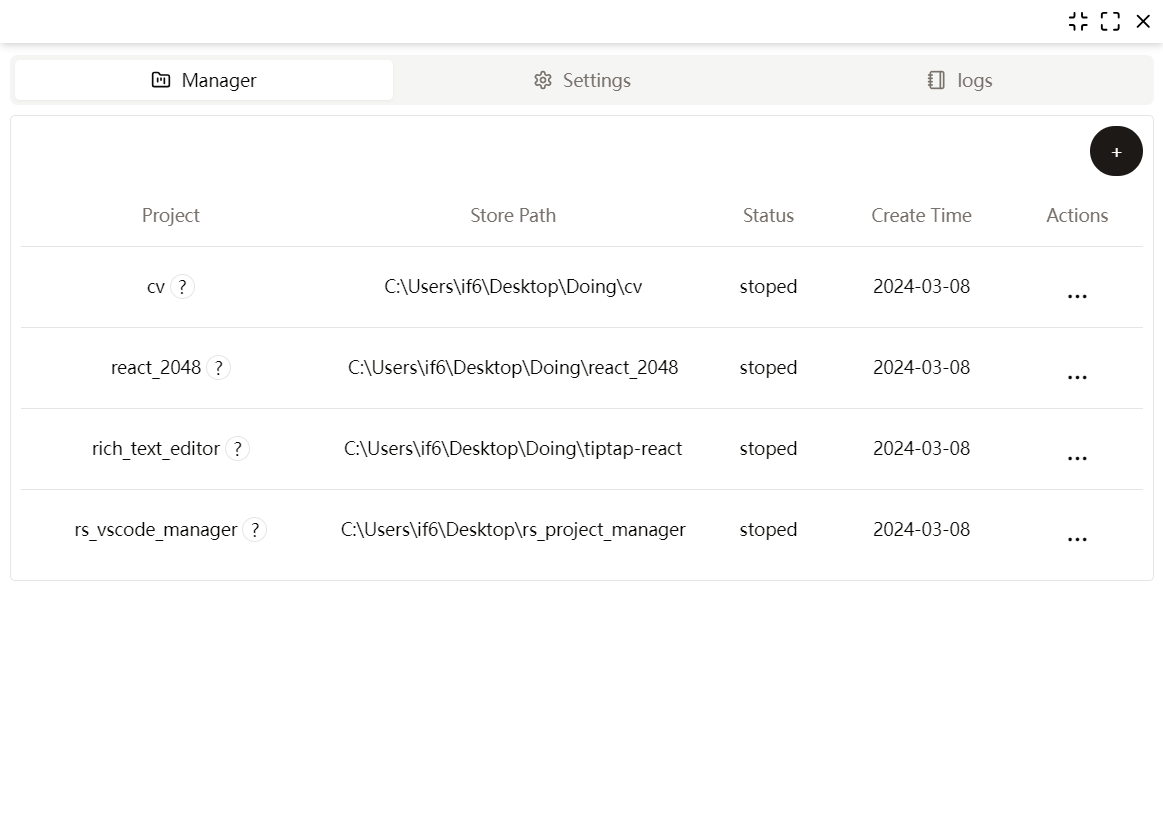The height and width of the screenshot is (836, 1163).
Task: Open the three-dot menu for react_2048
Action: click(1077, 377)
